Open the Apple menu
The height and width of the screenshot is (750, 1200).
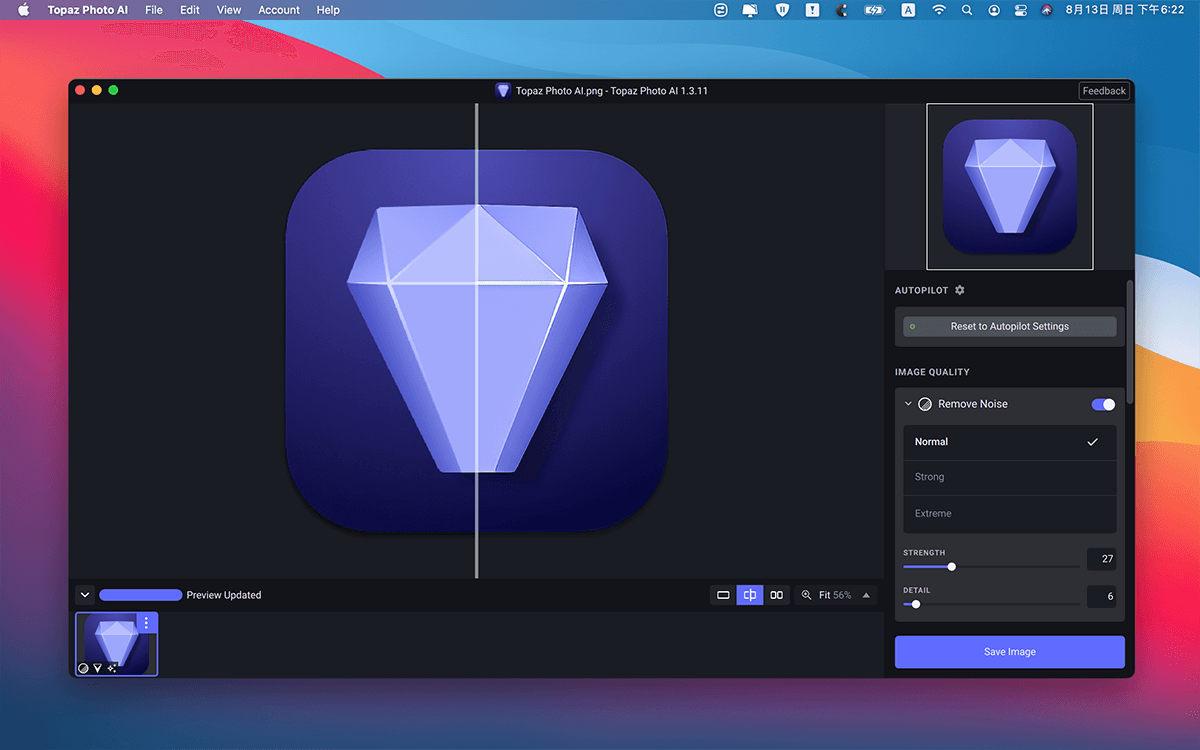pos(24,10)
